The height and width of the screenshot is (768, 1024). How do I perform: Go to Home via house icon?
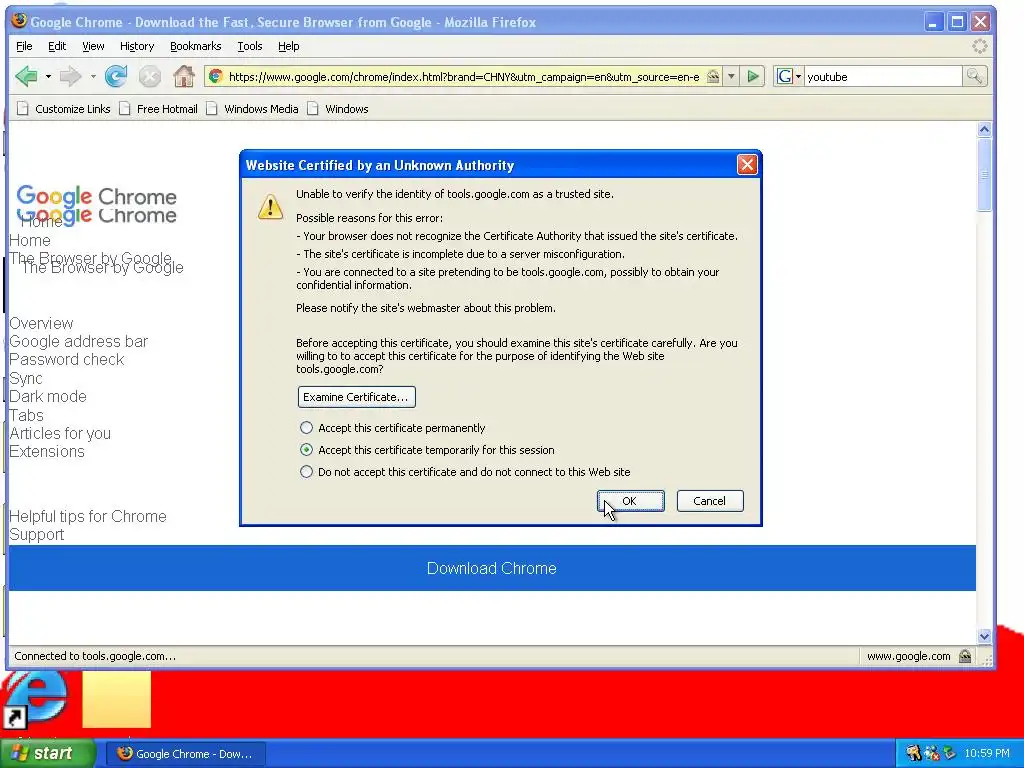184,76
